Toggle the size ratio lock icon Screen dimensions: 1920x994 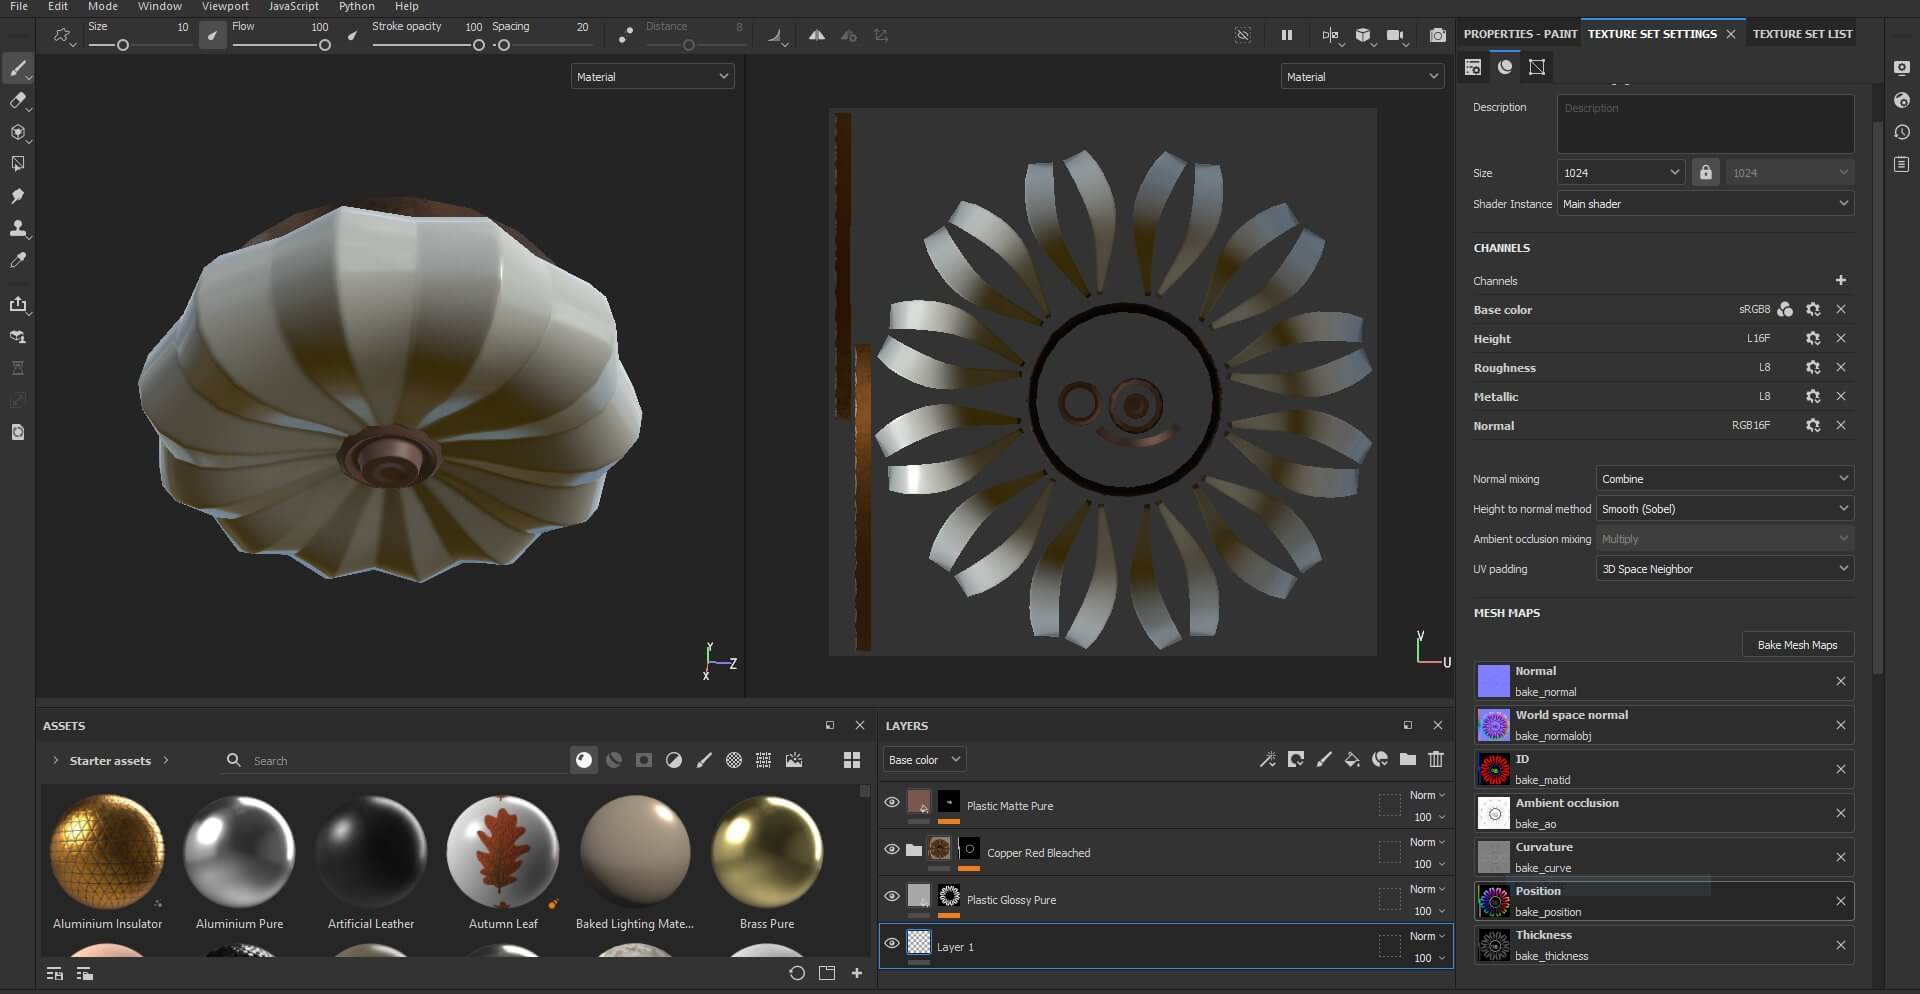(x=1705, y=173)
